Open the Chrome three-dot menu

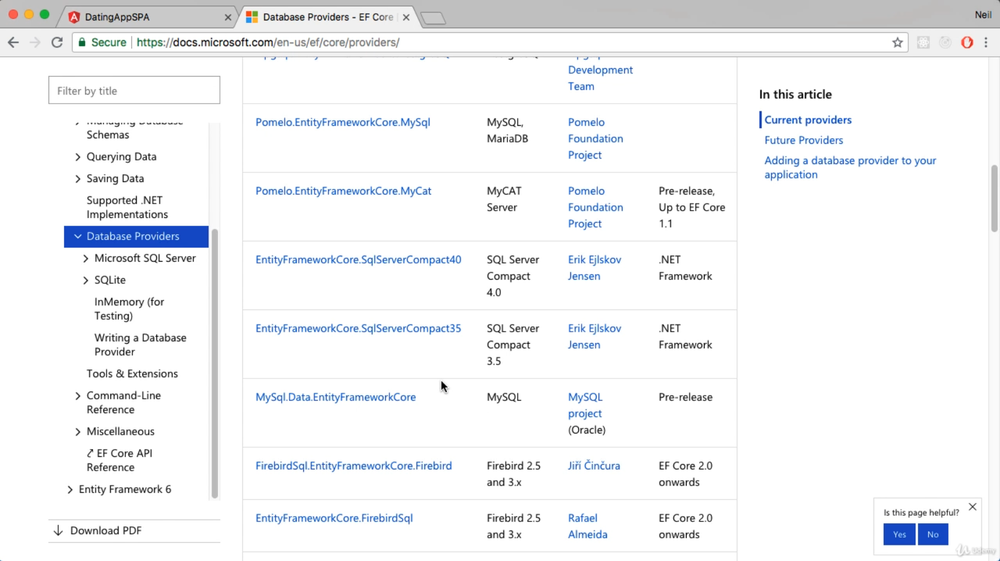987,43
